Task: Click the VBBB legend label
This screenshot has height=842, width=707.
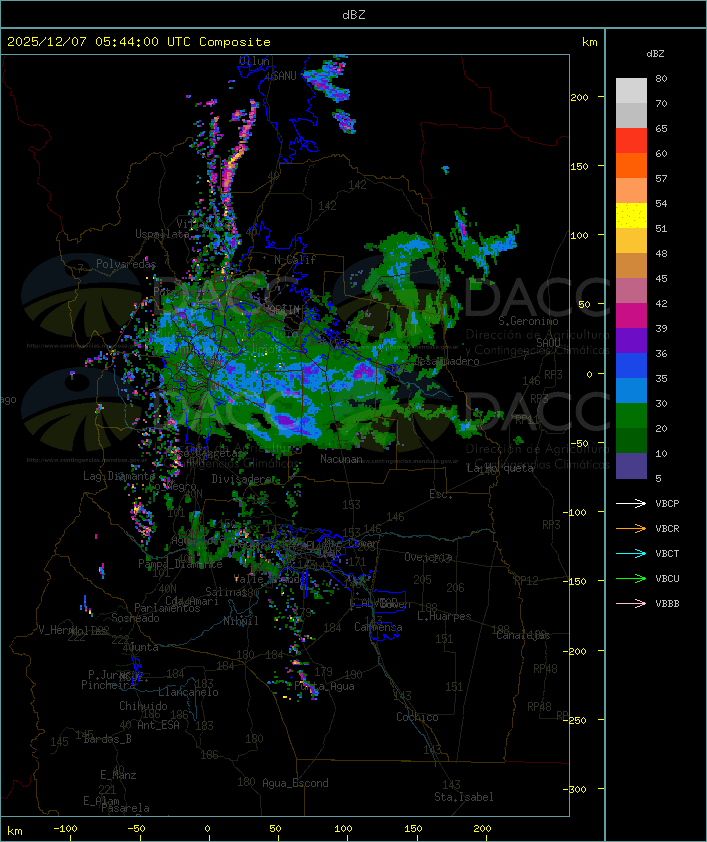Action: pos(667,604)
